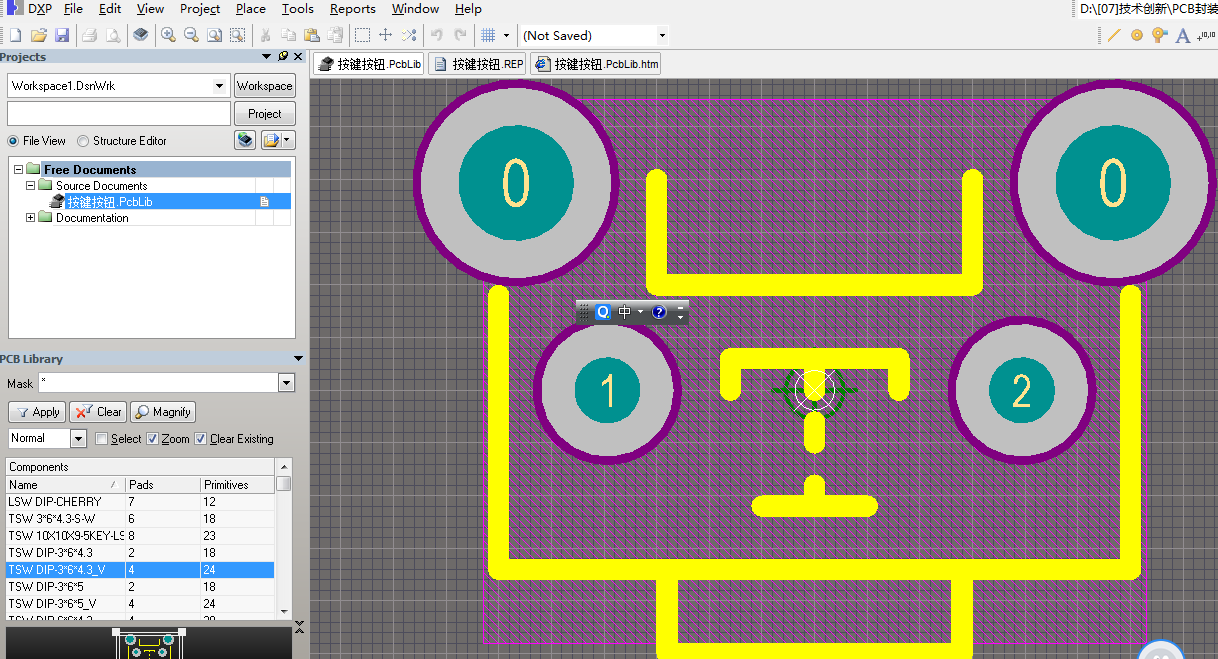Select the Place Coordinate tool
This screenshot has width=1218, height=659.
tap(1207, 35)
